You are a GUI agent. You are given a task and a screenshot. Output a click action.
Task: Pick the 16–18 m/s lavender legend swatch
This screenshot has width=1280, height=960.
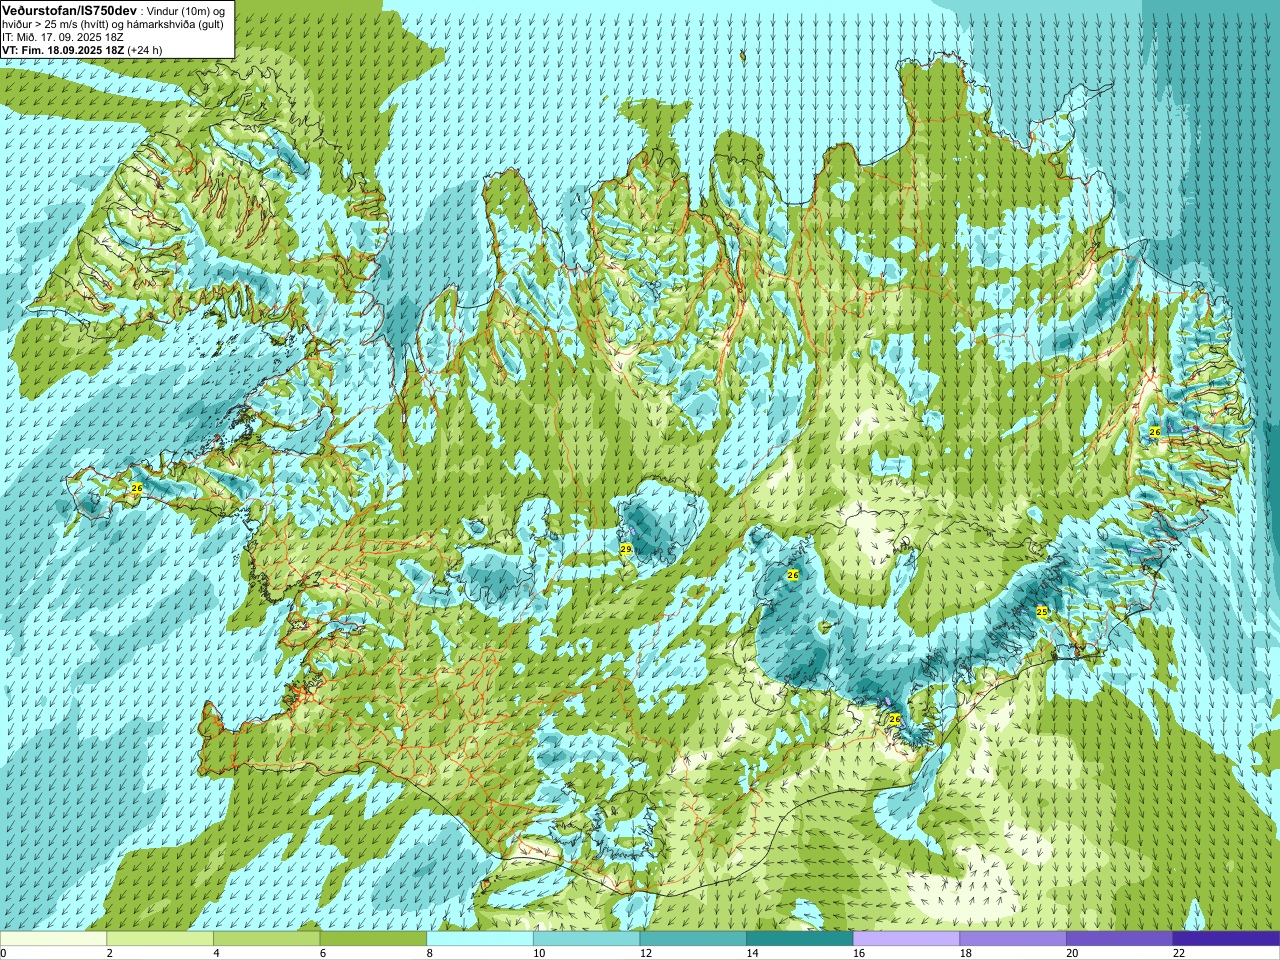[906, 939]
